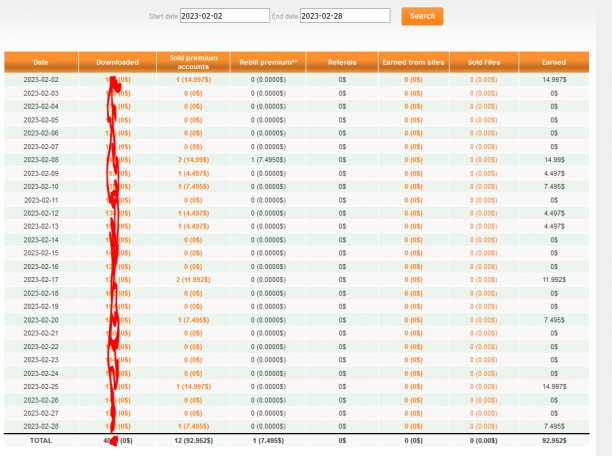Select the 2023-02-02 date cell

(x=41, y=80)
